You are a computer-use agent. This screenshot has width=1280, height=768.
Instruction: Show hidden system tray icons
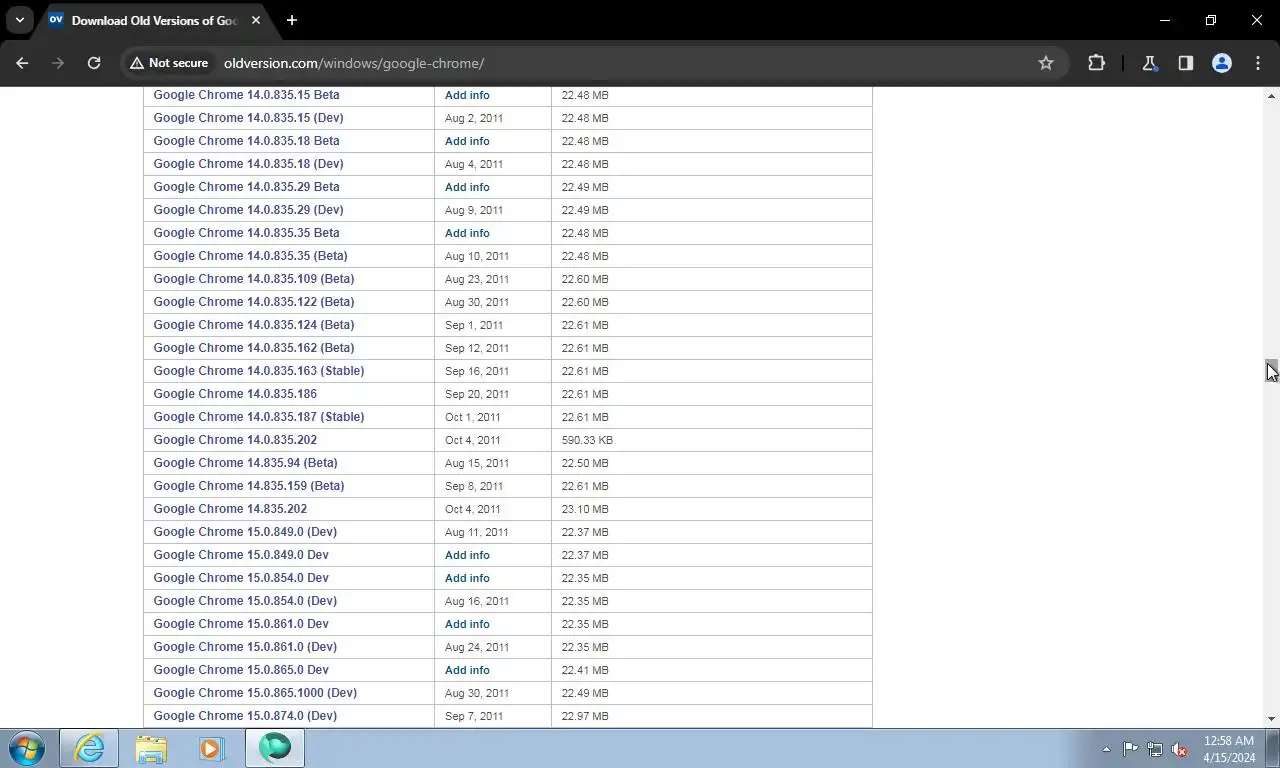(x=1106, y=749)
